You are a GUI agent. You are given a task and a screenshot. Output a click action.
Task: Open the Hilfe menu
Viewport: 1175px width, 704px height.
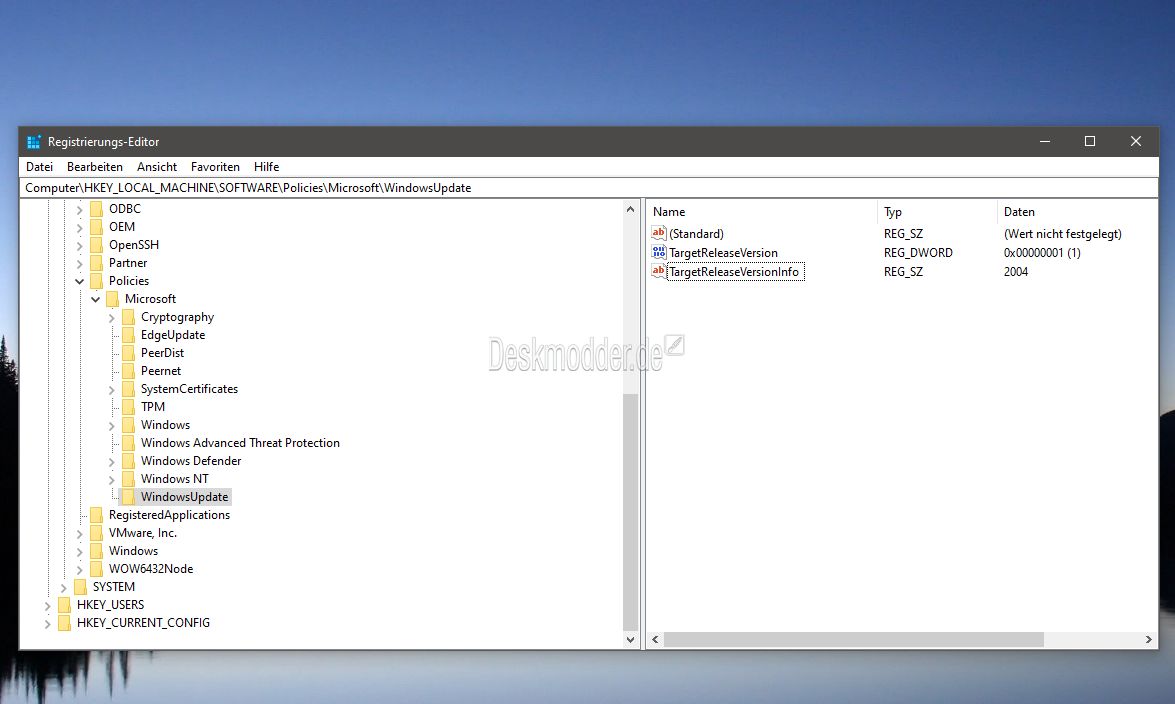pyautogui.click(x=266, y=166)
